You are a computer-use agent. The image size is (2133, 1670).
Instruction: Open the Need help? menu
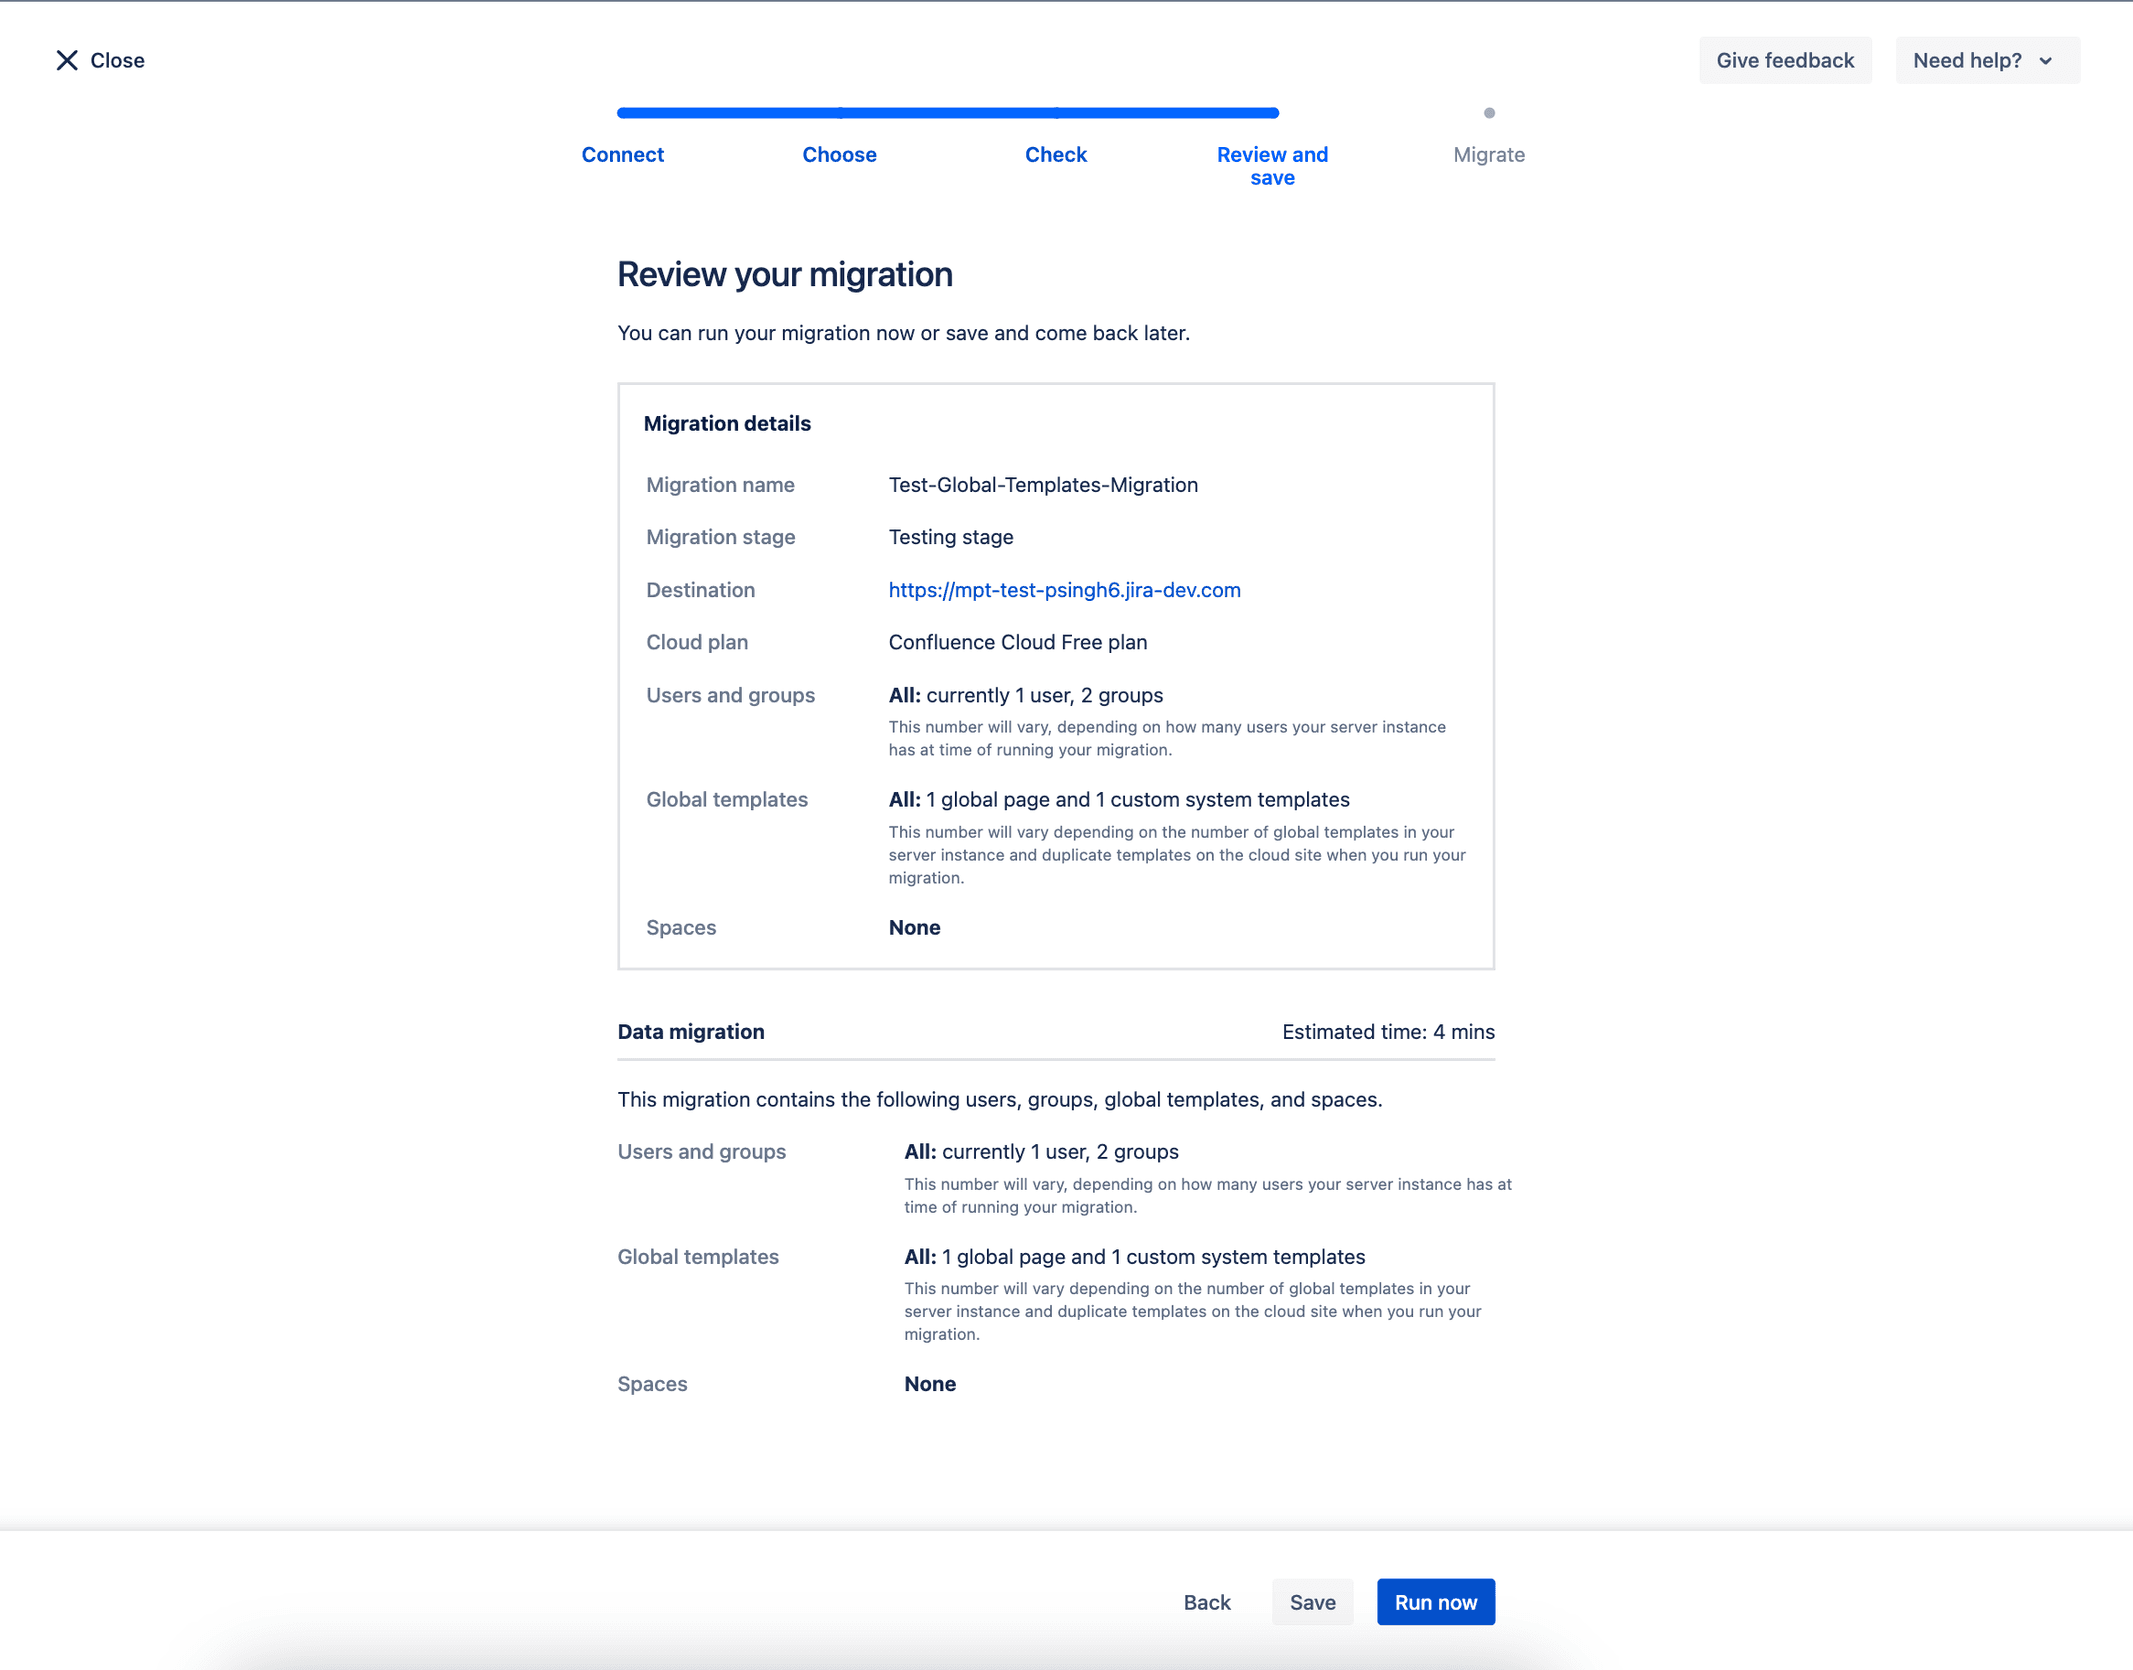pos(1986,60)
